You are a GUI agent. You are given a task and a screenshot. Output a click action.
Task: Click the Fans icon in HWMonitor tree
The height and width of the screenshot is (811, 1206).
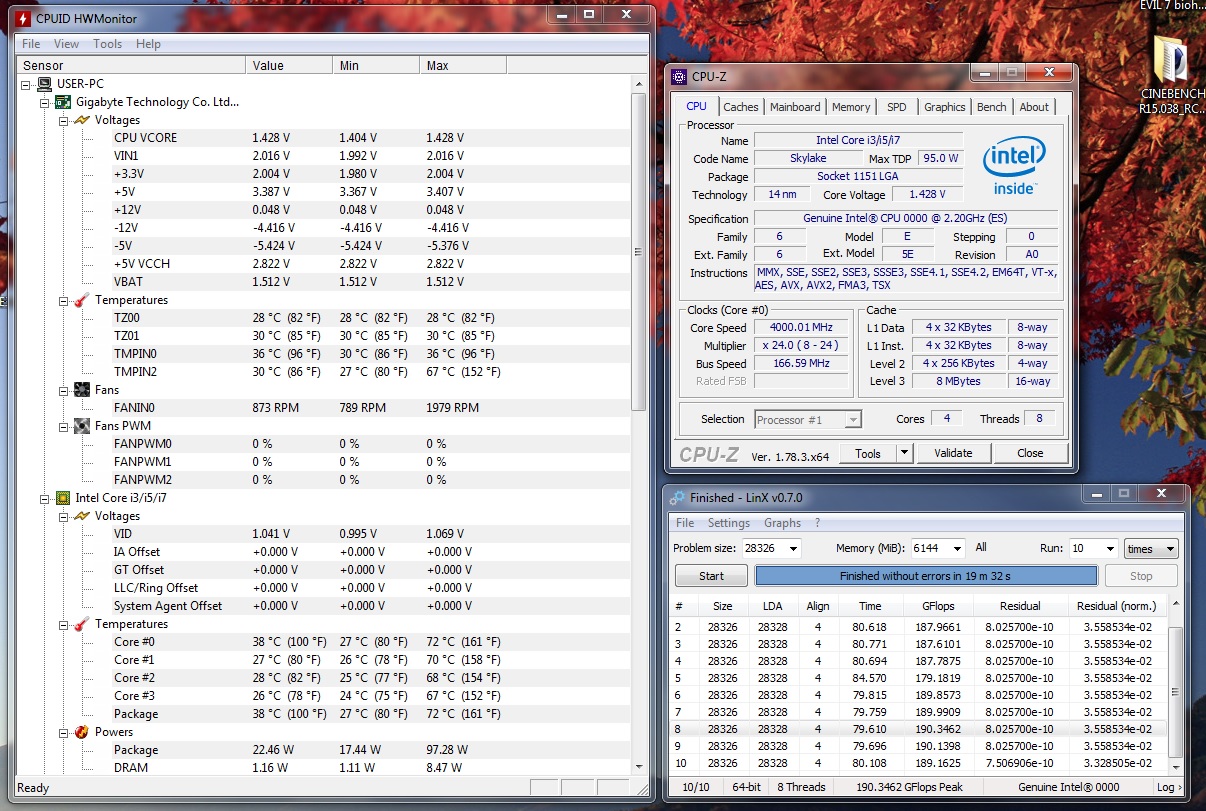pyautogui.click(x=82, y=390)
